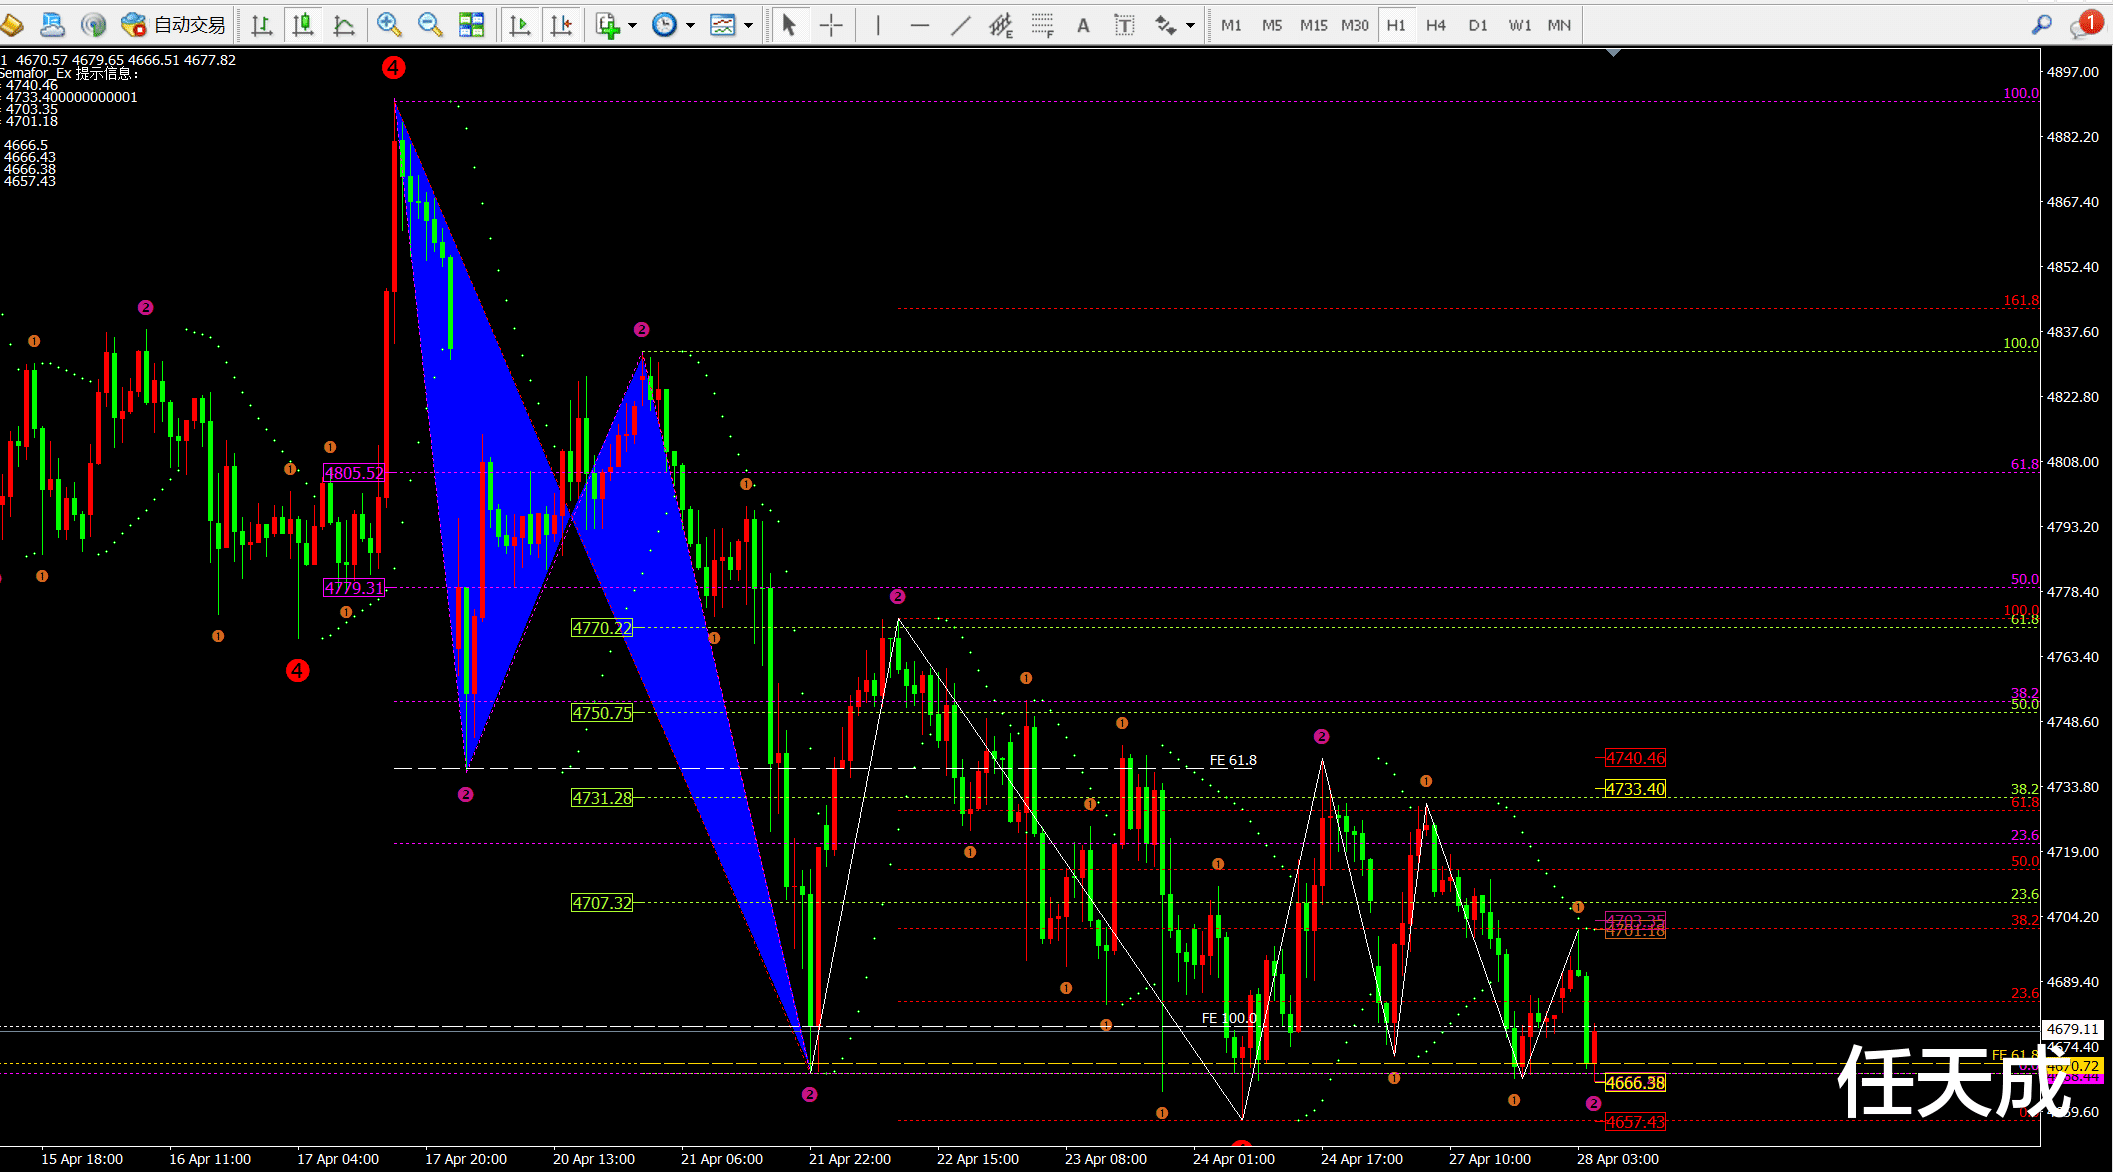Screen dimensions: 2113x1172
Task: Expand the periodicity clock dropdown arrow
Action: pos(690,26)
